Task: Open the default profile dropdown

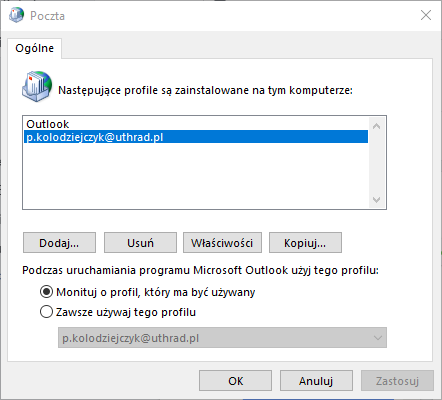Action: point(222,338)
